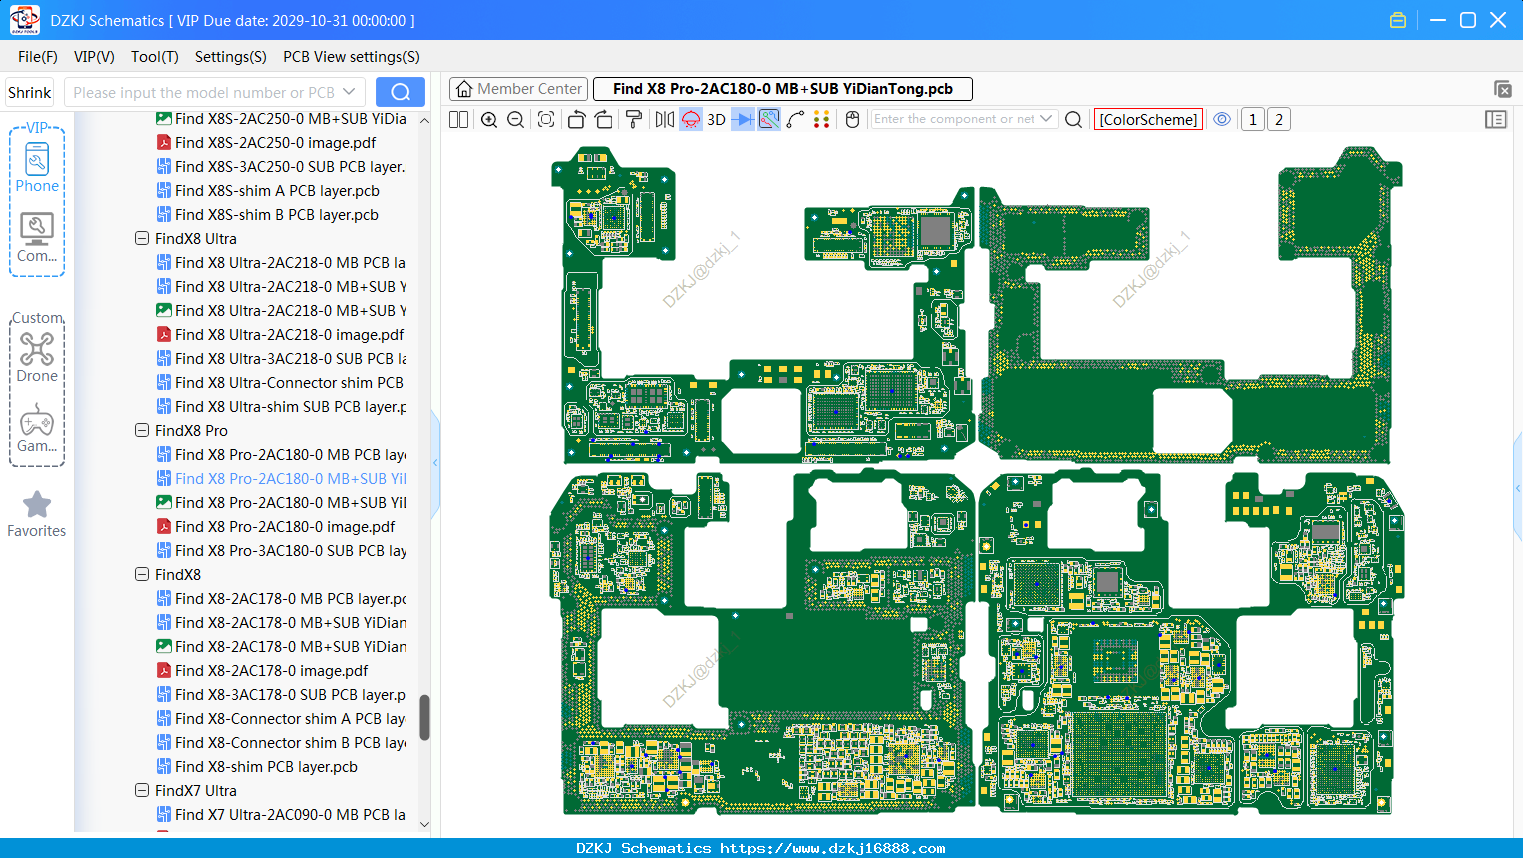
Task: Open Favorites in the sidebar
Action: 37,514
